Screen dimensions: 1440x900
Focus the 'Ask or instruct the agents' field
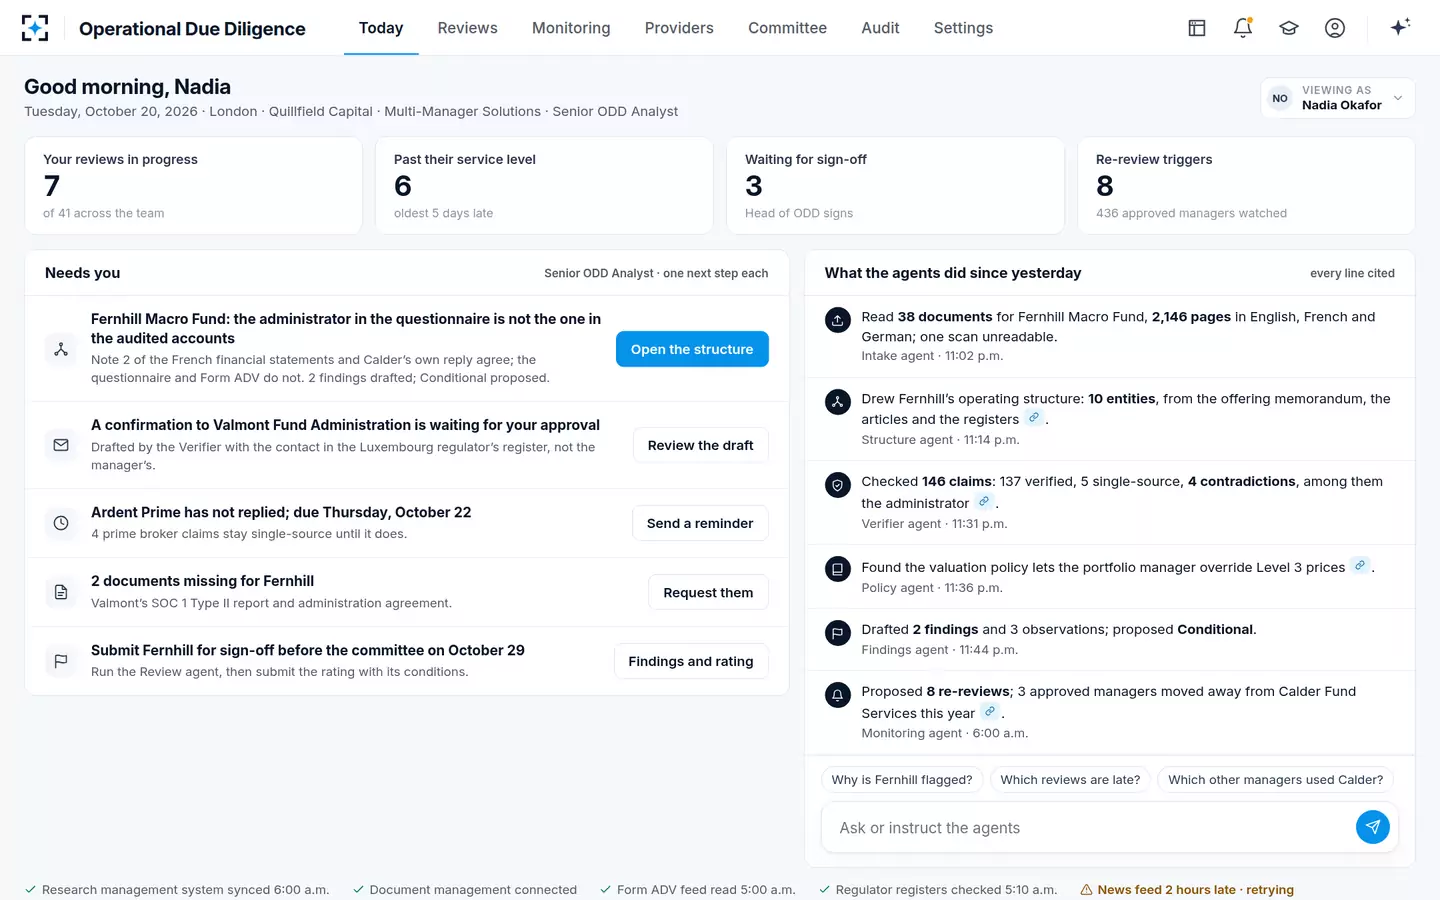tap(1088, 828)
